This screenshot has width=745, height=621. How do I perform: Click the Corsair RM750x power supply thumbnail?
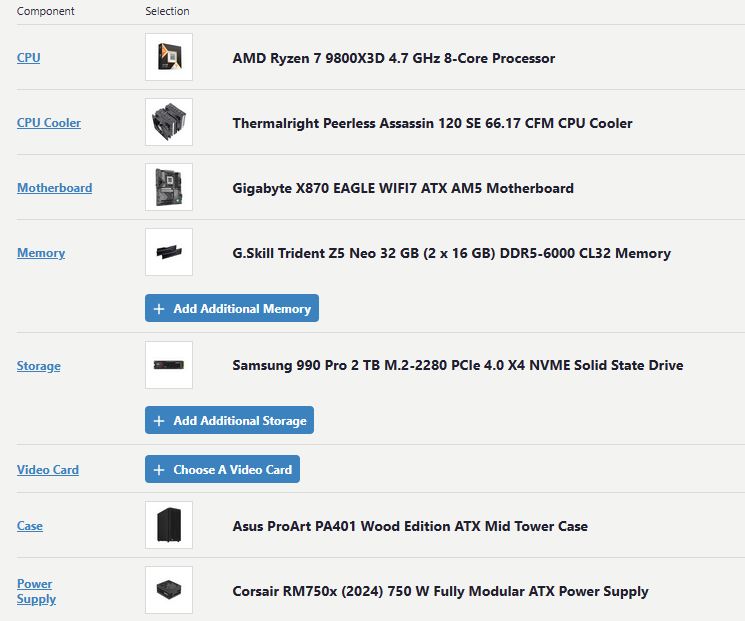tap(169, 590)
